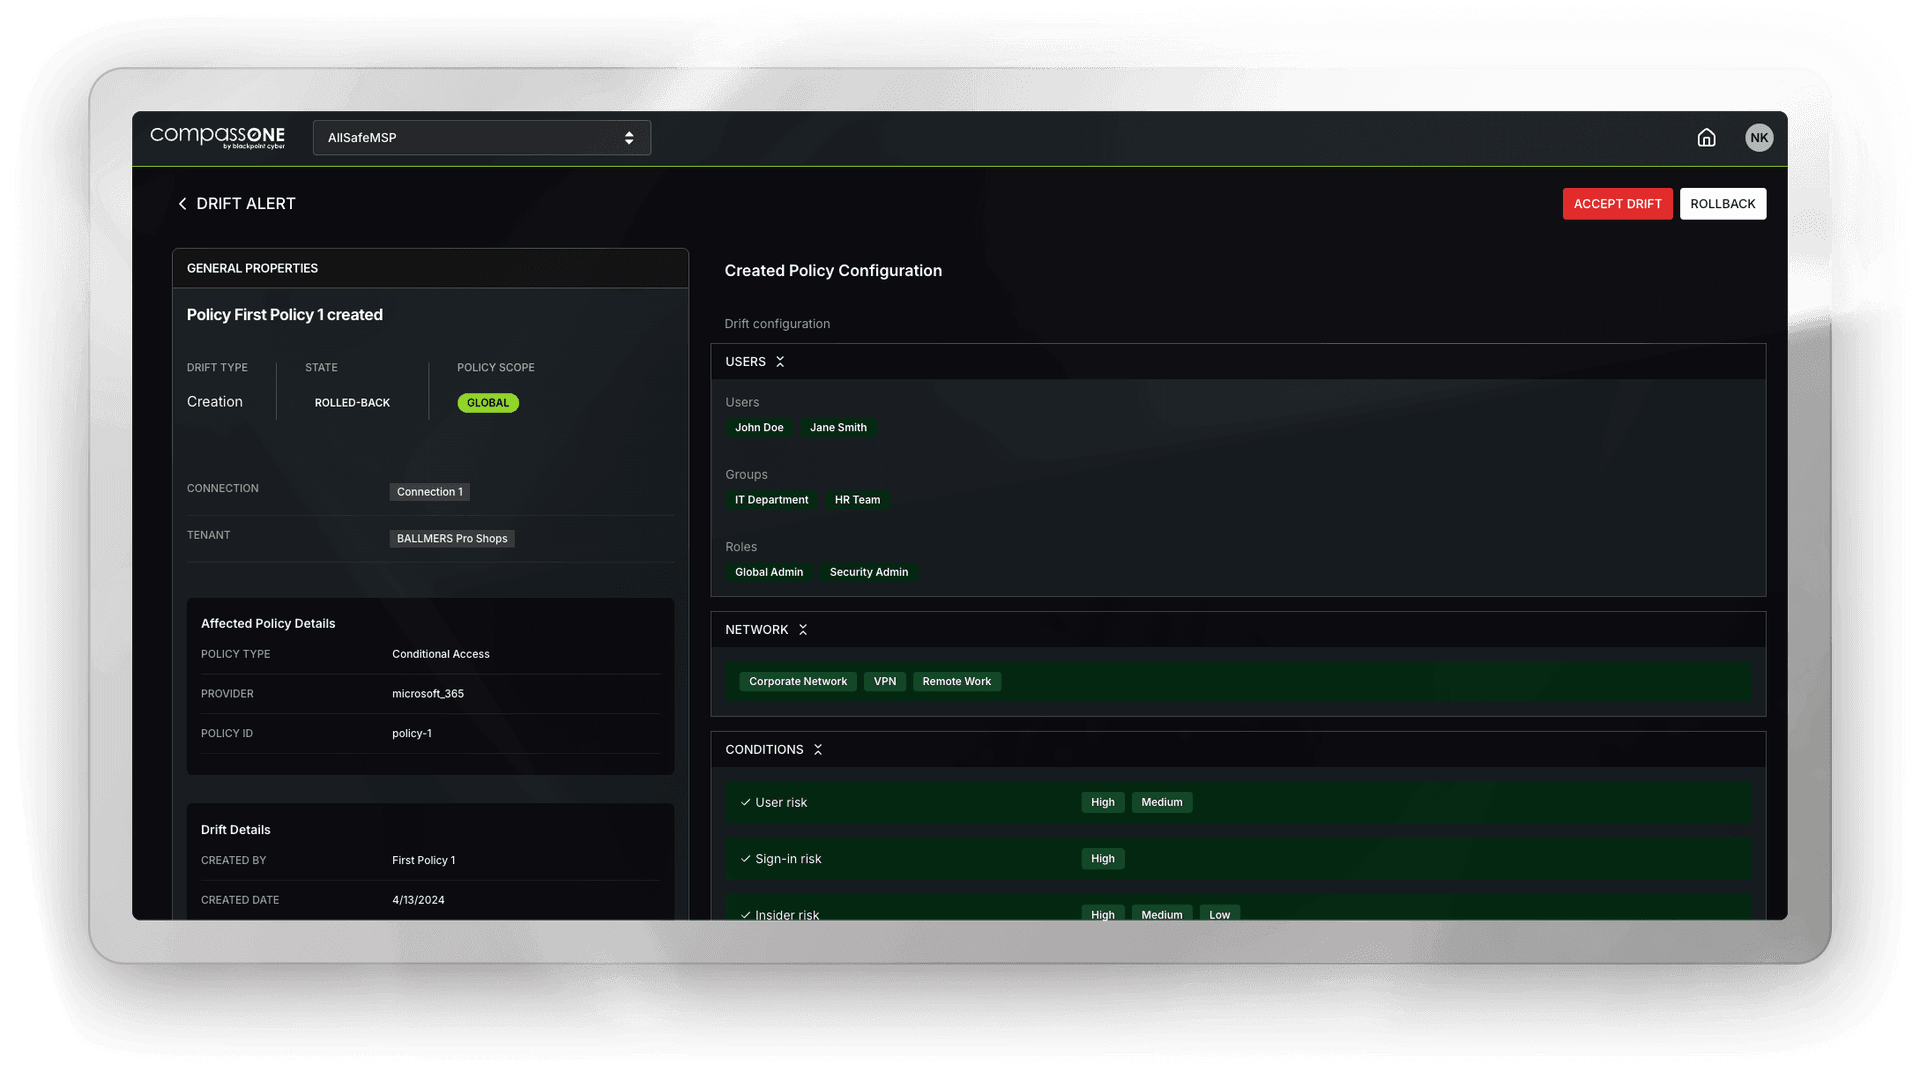This screenshot has width=1920, height=1074.
Task: Collapse the CONDITIONS section
Action: click(817, 748)
